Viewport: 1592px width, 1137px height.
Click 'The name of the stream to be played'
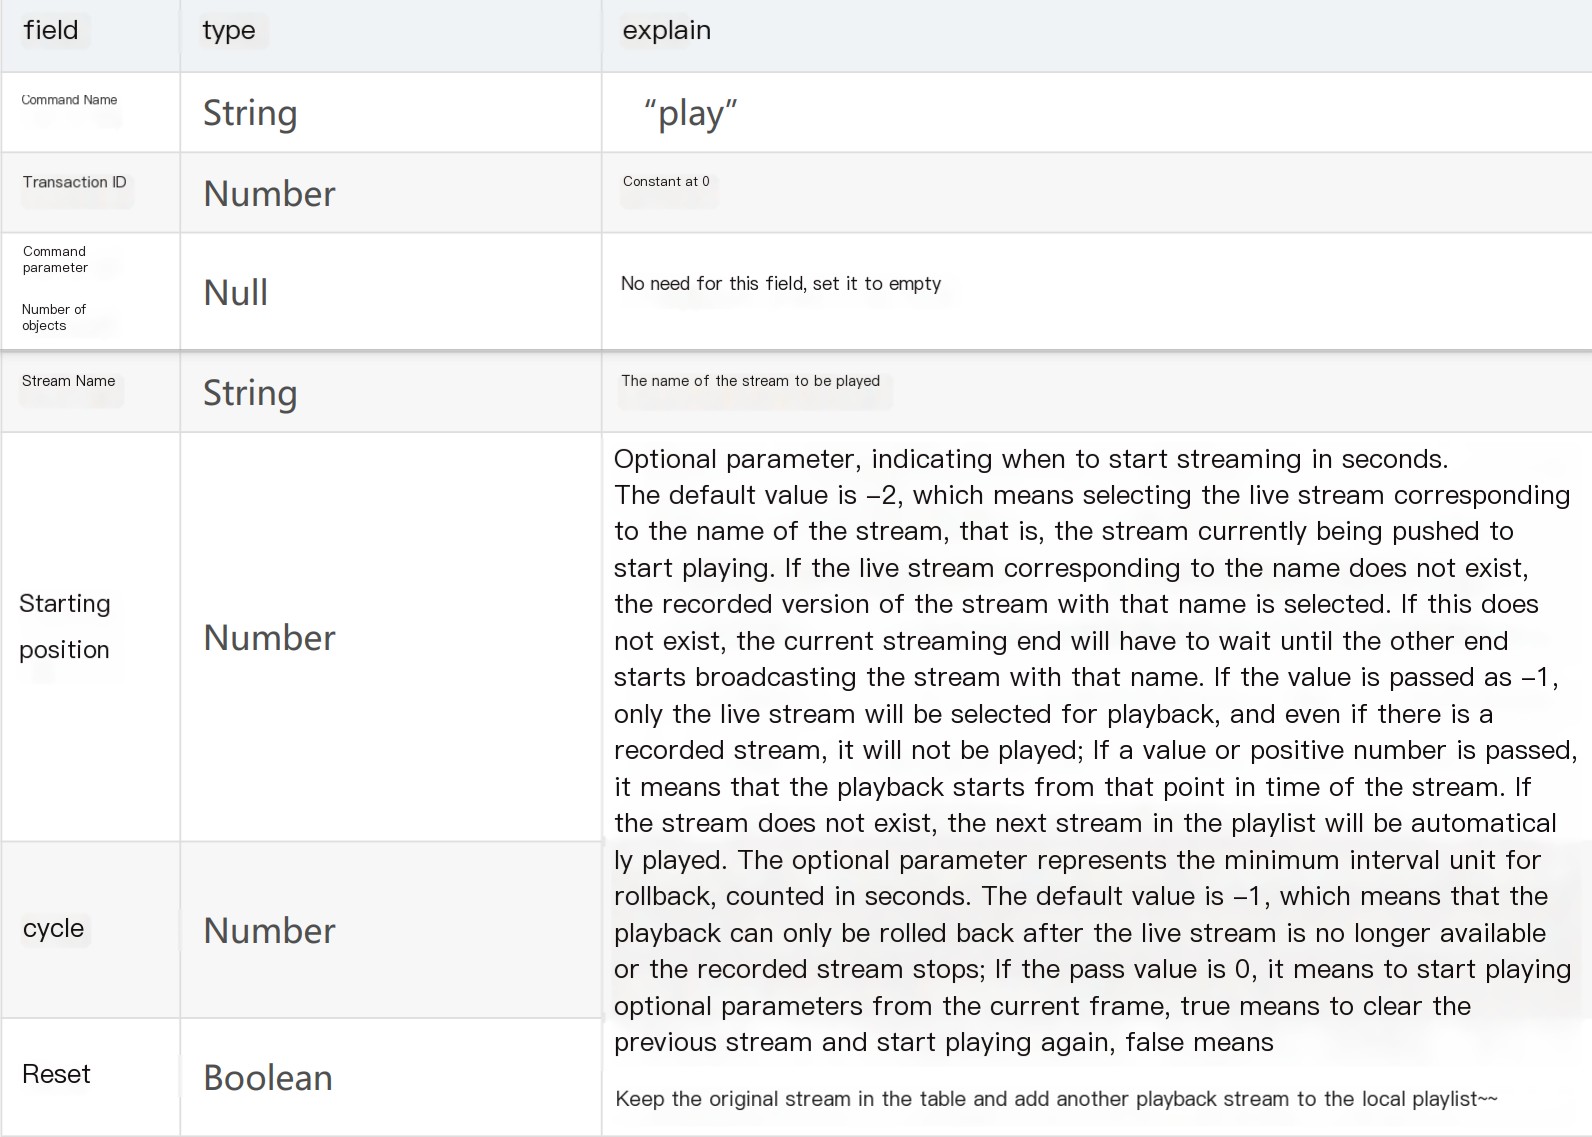click(751, 381)
